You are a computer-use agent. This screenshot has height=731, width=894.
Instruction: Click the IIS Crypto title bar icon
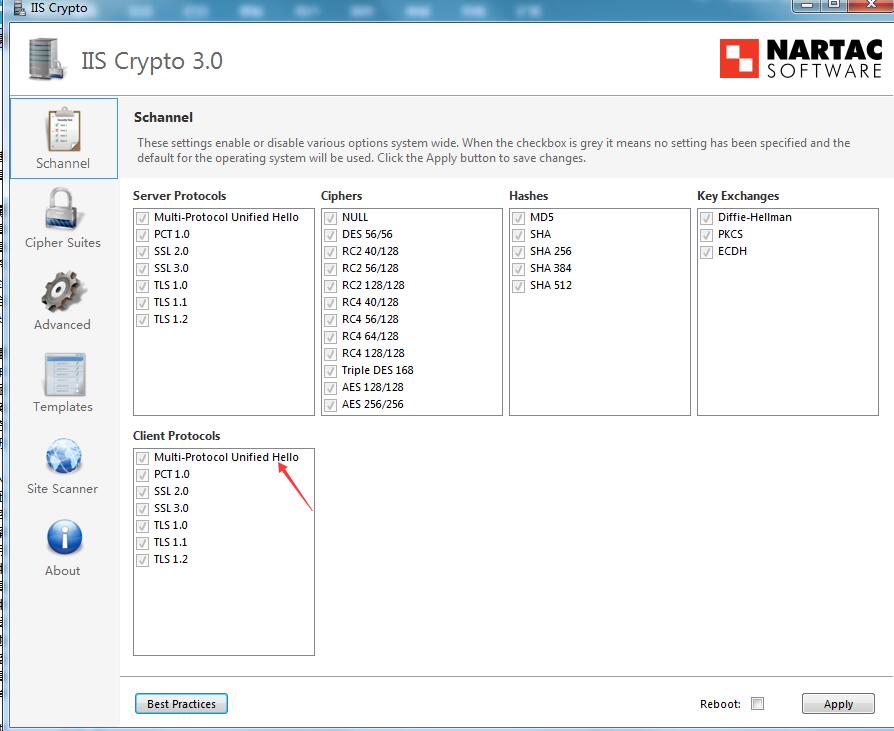[9, 8]
